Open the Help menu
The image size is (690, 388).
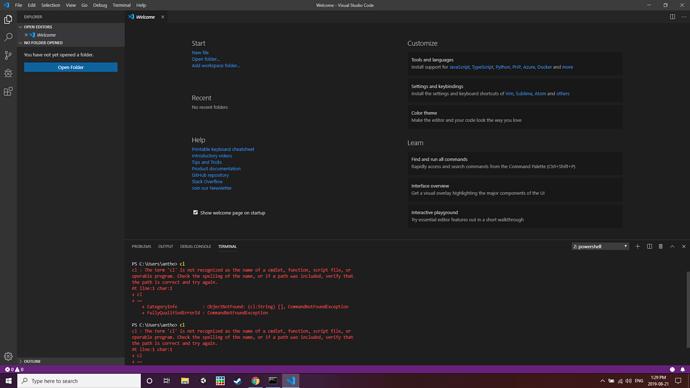click(141, 5)
